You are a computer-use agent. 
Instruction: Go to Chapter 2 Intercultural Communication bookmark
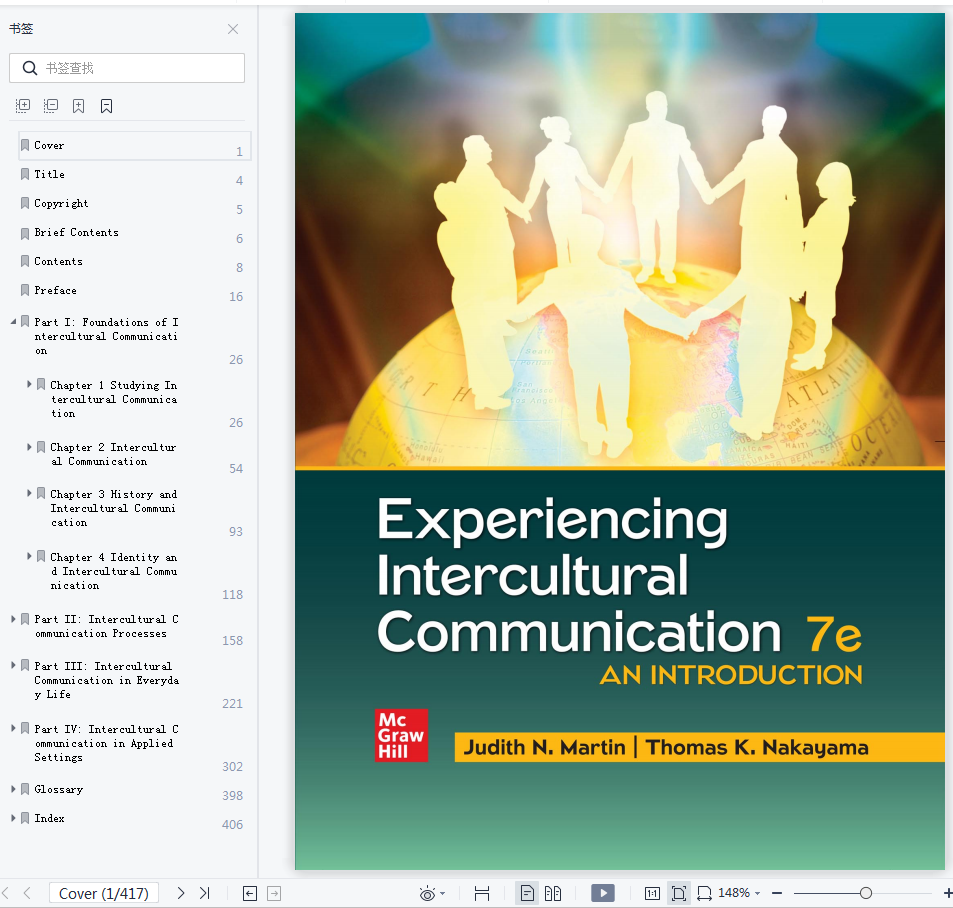[x=114, y=454]
